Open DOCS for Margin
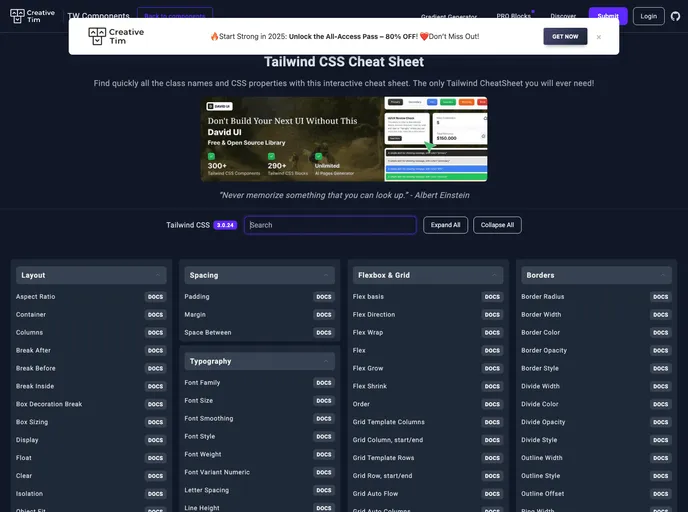The image size is (688, 512). click(324, 315)
